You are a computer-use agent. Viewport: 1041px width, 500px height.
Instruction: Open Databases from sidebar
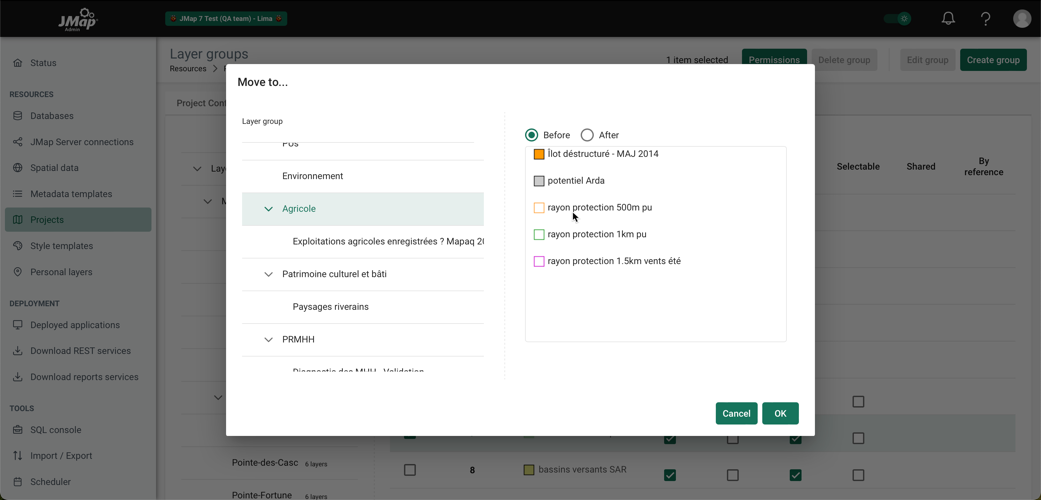[x=51, y=116]
